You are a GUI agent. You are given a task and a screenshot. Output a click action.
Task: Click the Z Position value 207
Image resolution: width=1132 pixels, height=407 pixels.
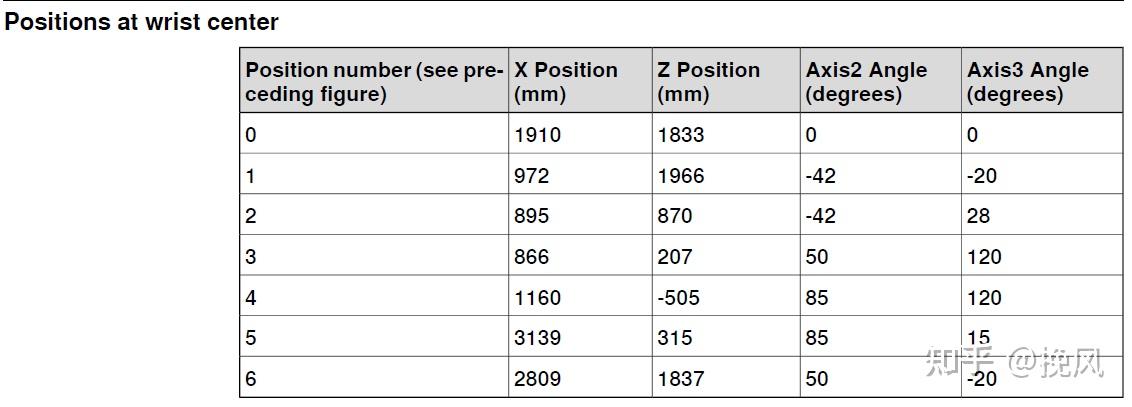[675, 257]
